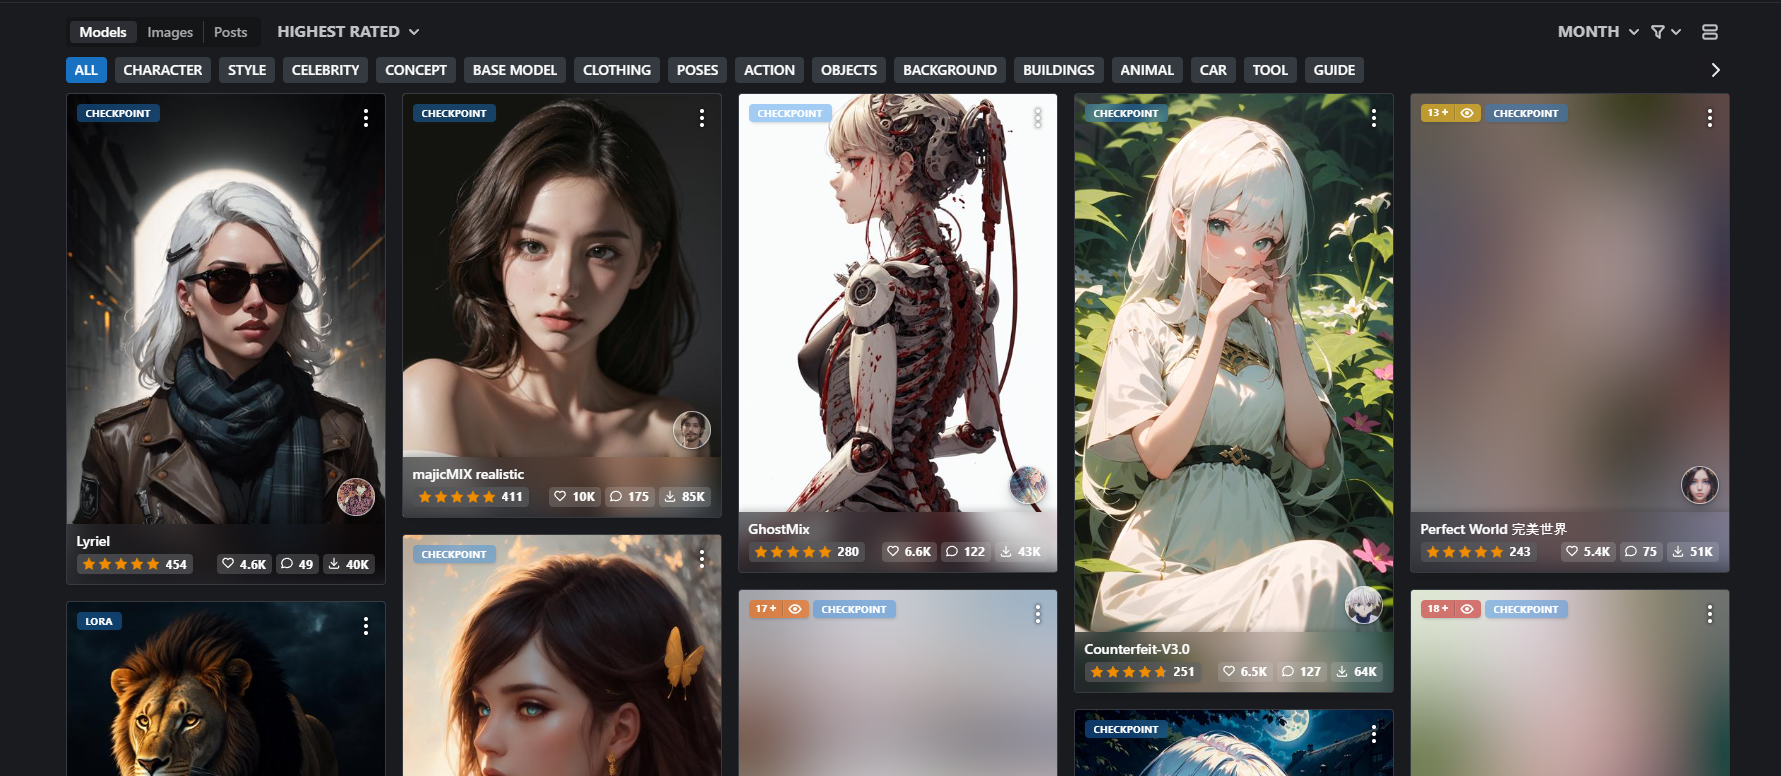This screenshot has width=1781, height=776.
Task: Open the Perfect World card options menu
Action: pyautogui.click(x=1710, y=118)
